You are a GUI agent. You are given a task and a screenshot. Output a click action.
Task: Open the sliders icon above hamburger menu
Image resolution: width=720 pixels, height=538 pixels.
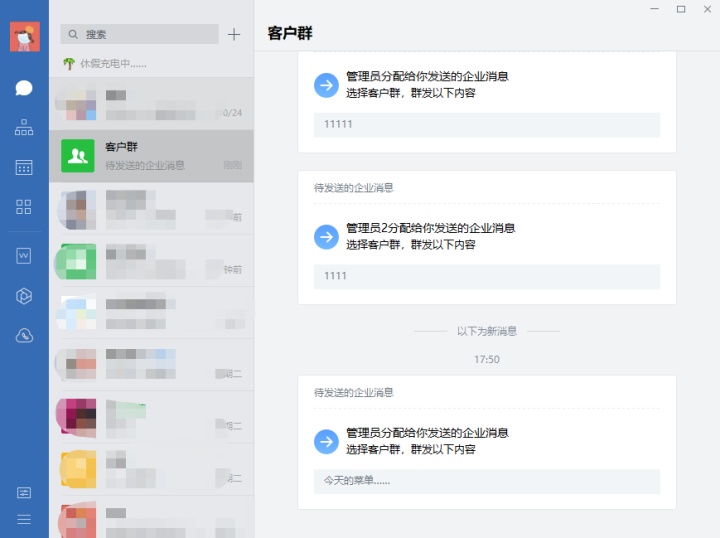pyautogui.click(x=24, y=493)
